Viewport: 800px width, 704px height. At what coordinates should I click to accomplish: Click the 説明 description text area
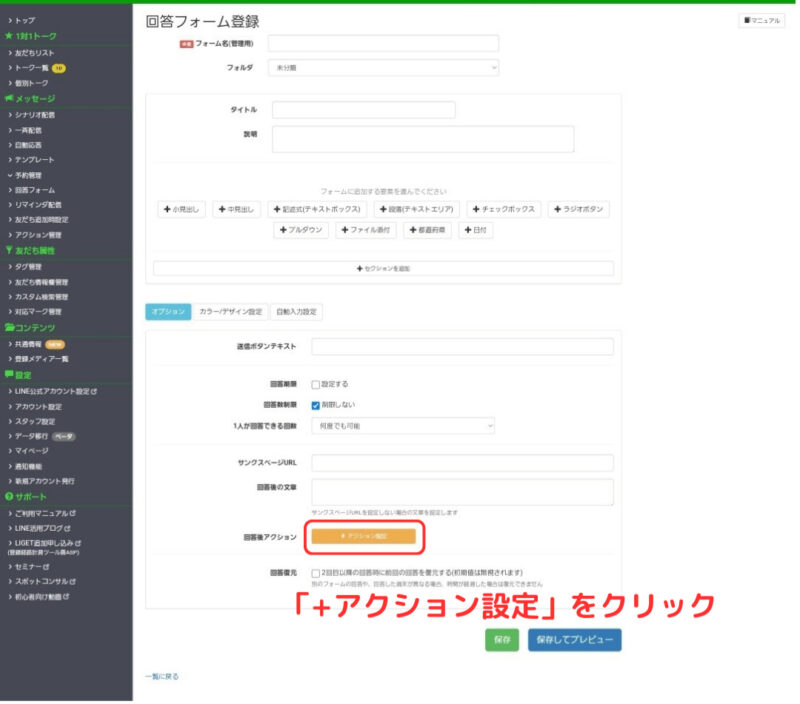[x=423, y=140]
